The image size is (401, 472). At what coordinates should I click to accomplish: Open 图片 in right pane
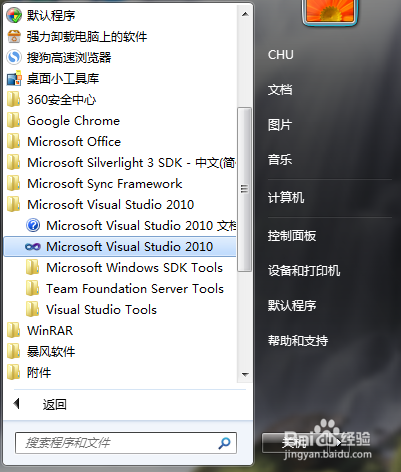[x=280, y=125]
